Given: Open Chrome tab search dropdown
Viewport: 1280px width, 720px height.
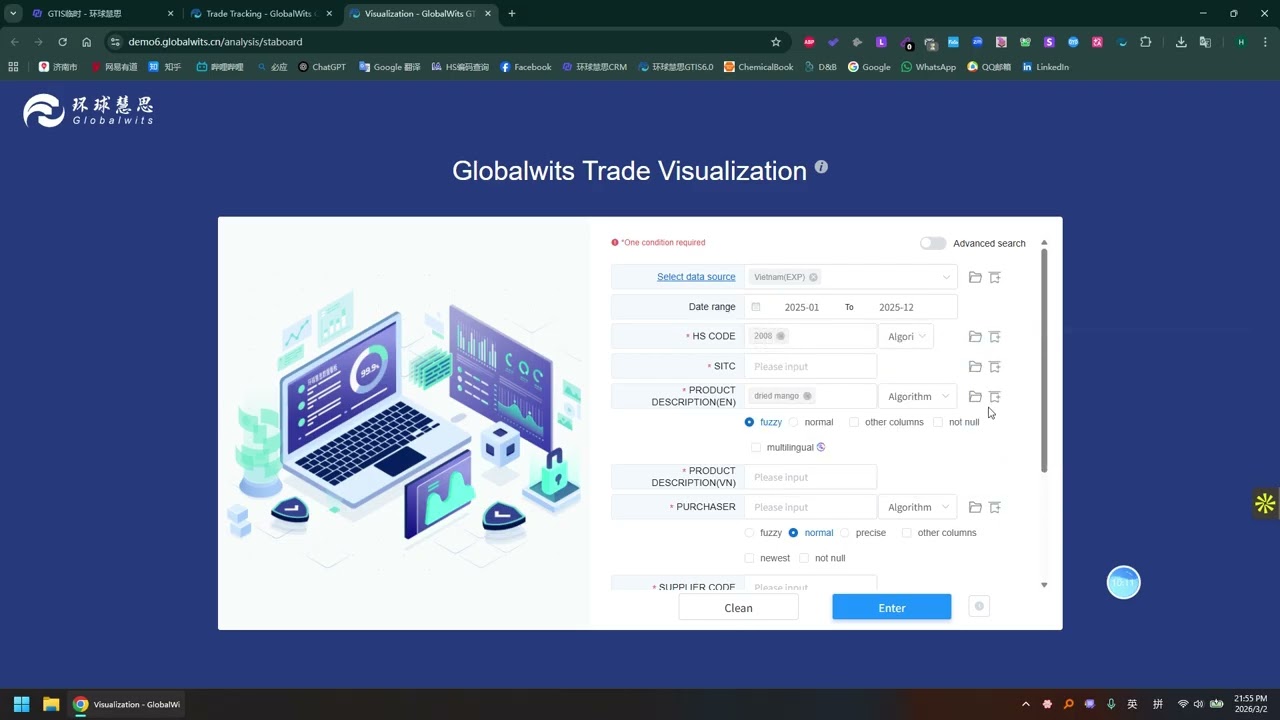Looking at the screenshot, I should coord(13,13).
